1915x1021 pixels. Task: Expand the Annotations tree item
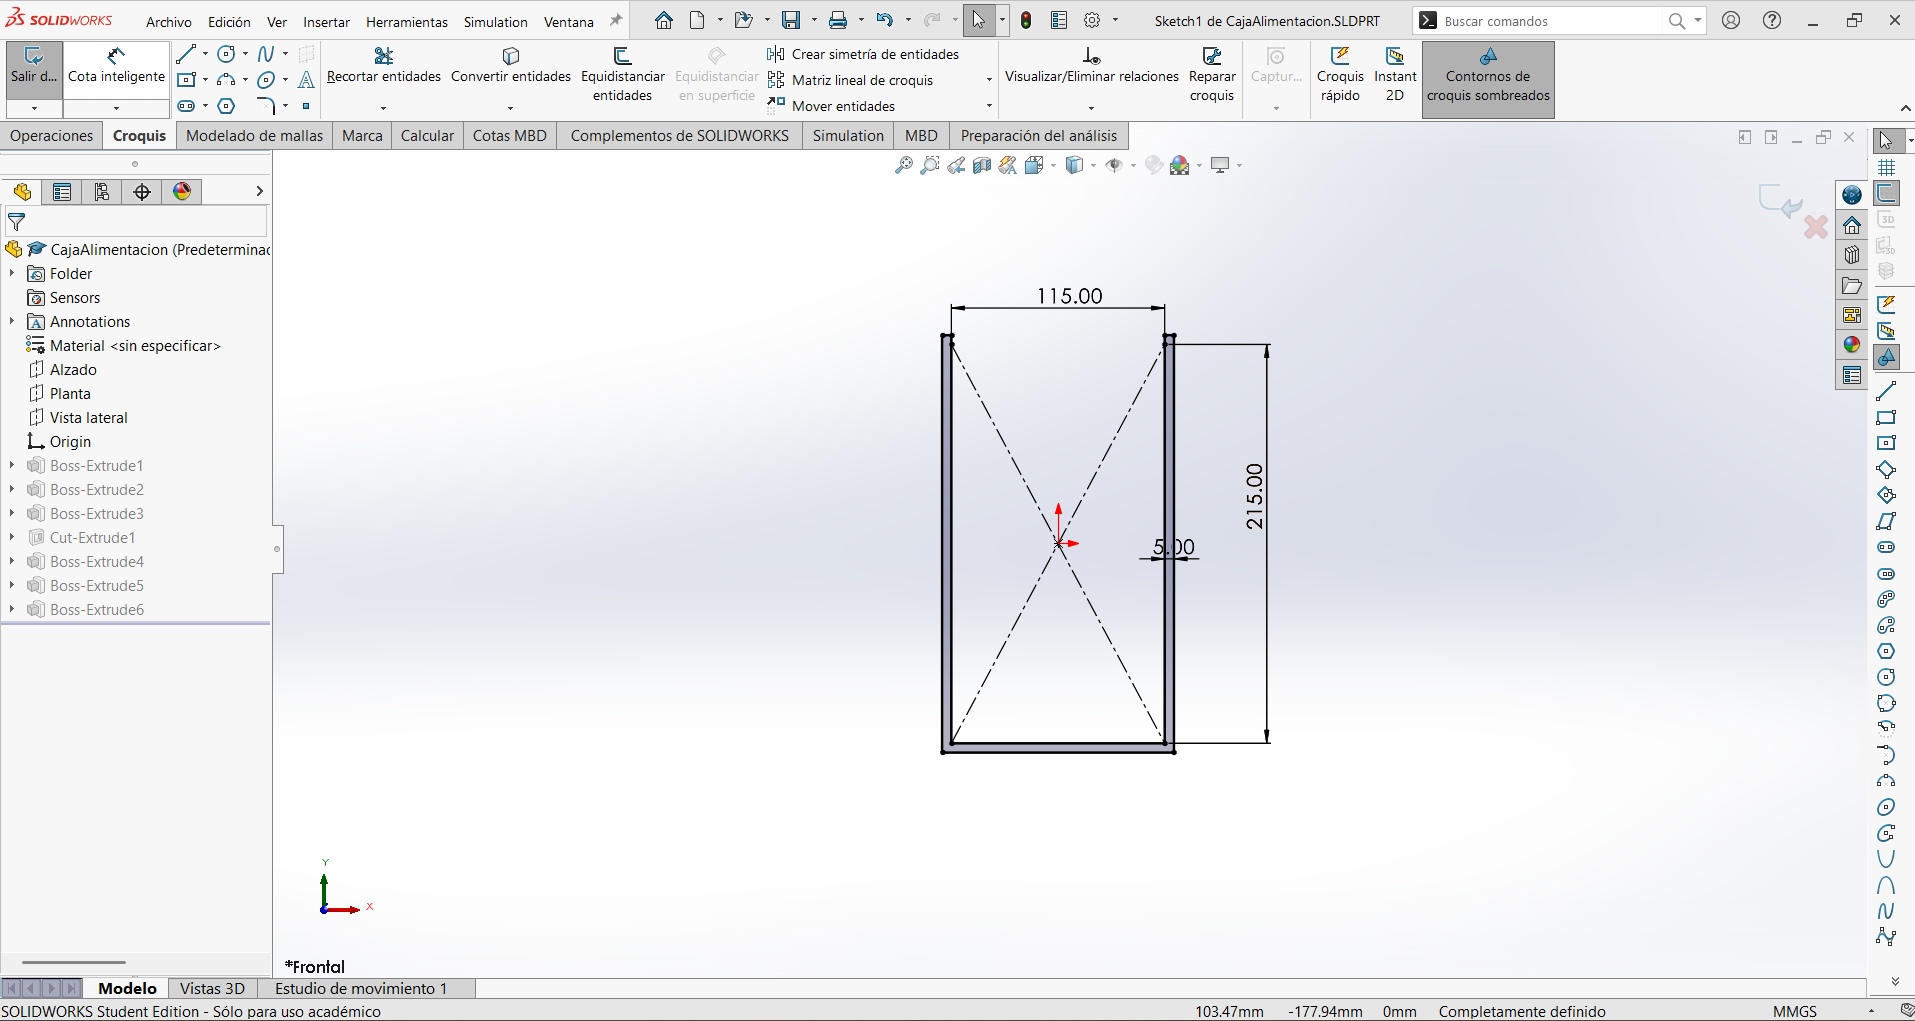12,321
